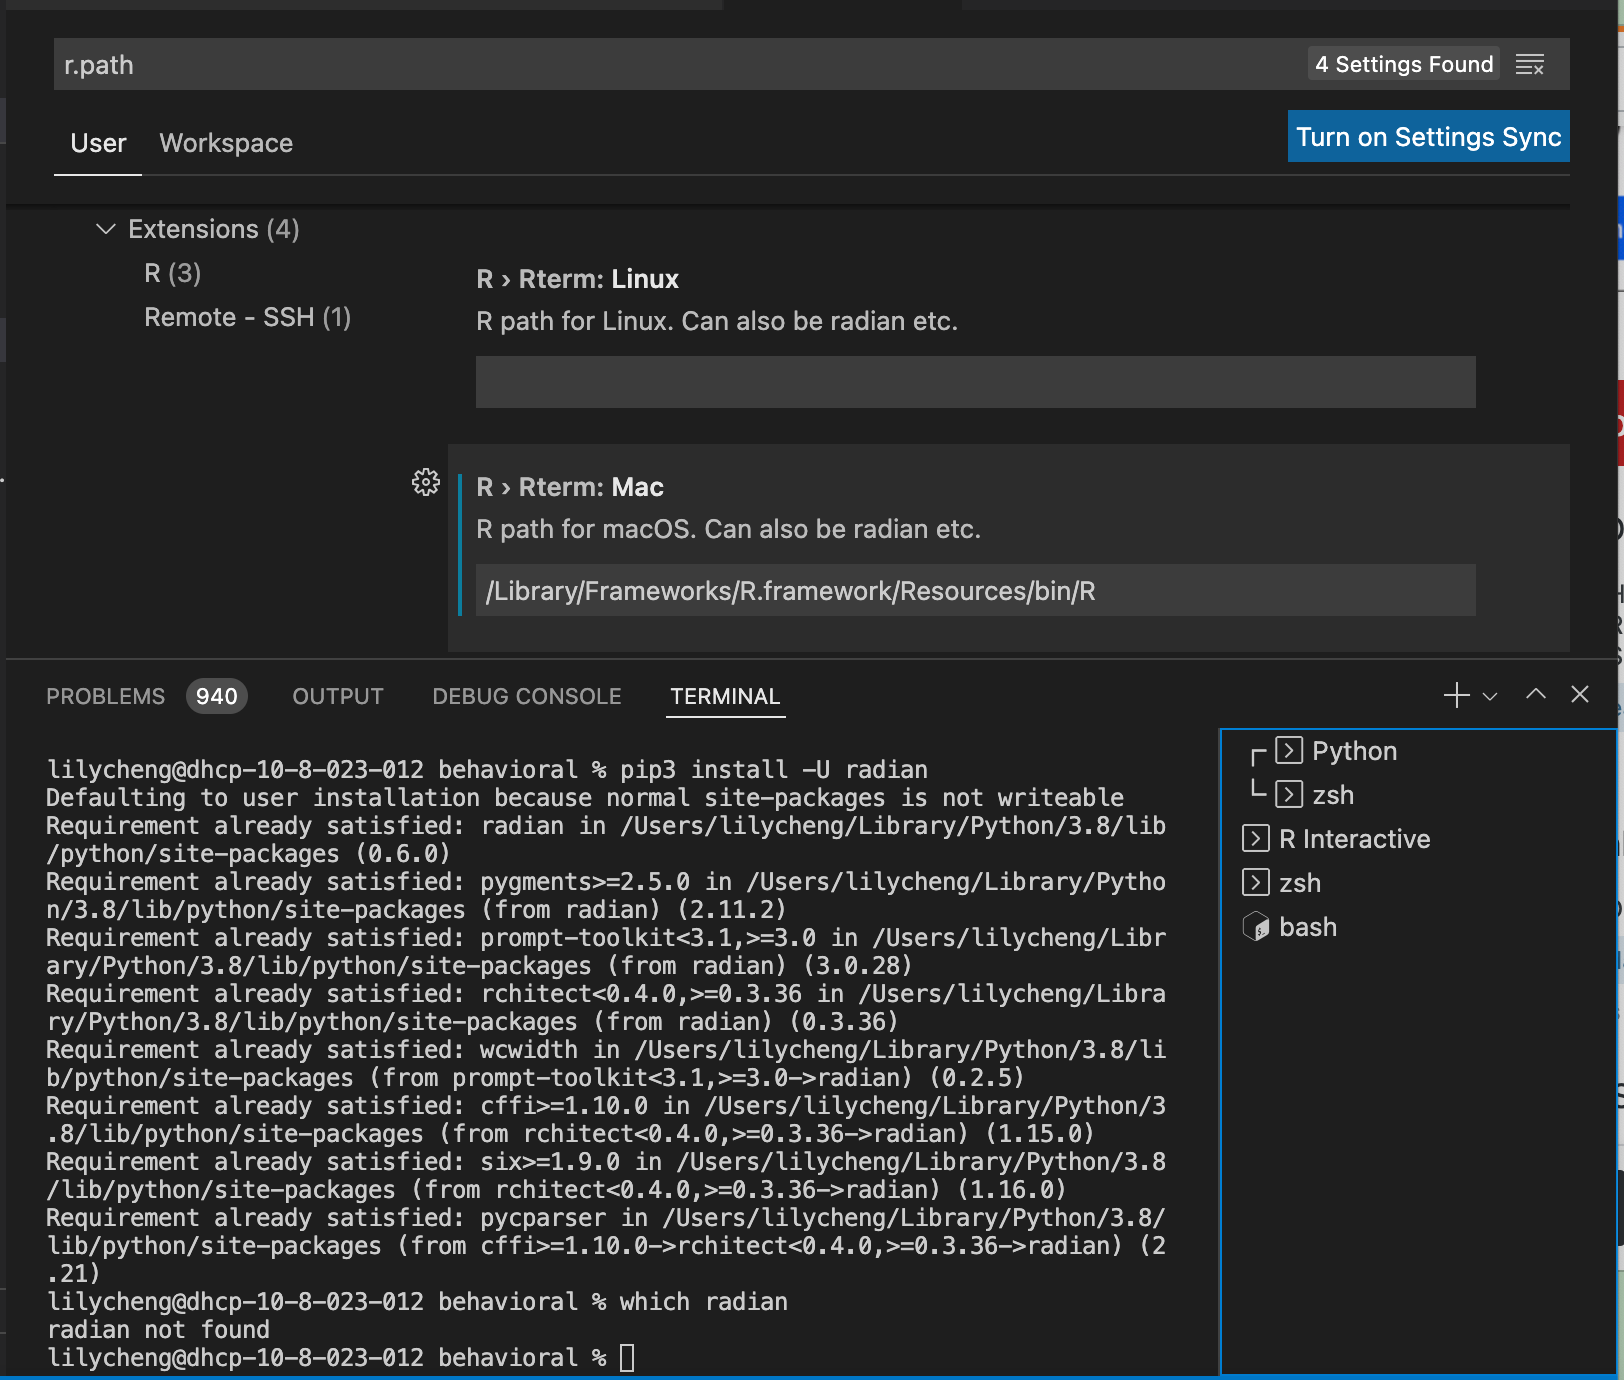This screenshot has width=1624, height=1380.
Task: Collapse the Extensions (4) tree section
Action: click(x=105, y=229)
